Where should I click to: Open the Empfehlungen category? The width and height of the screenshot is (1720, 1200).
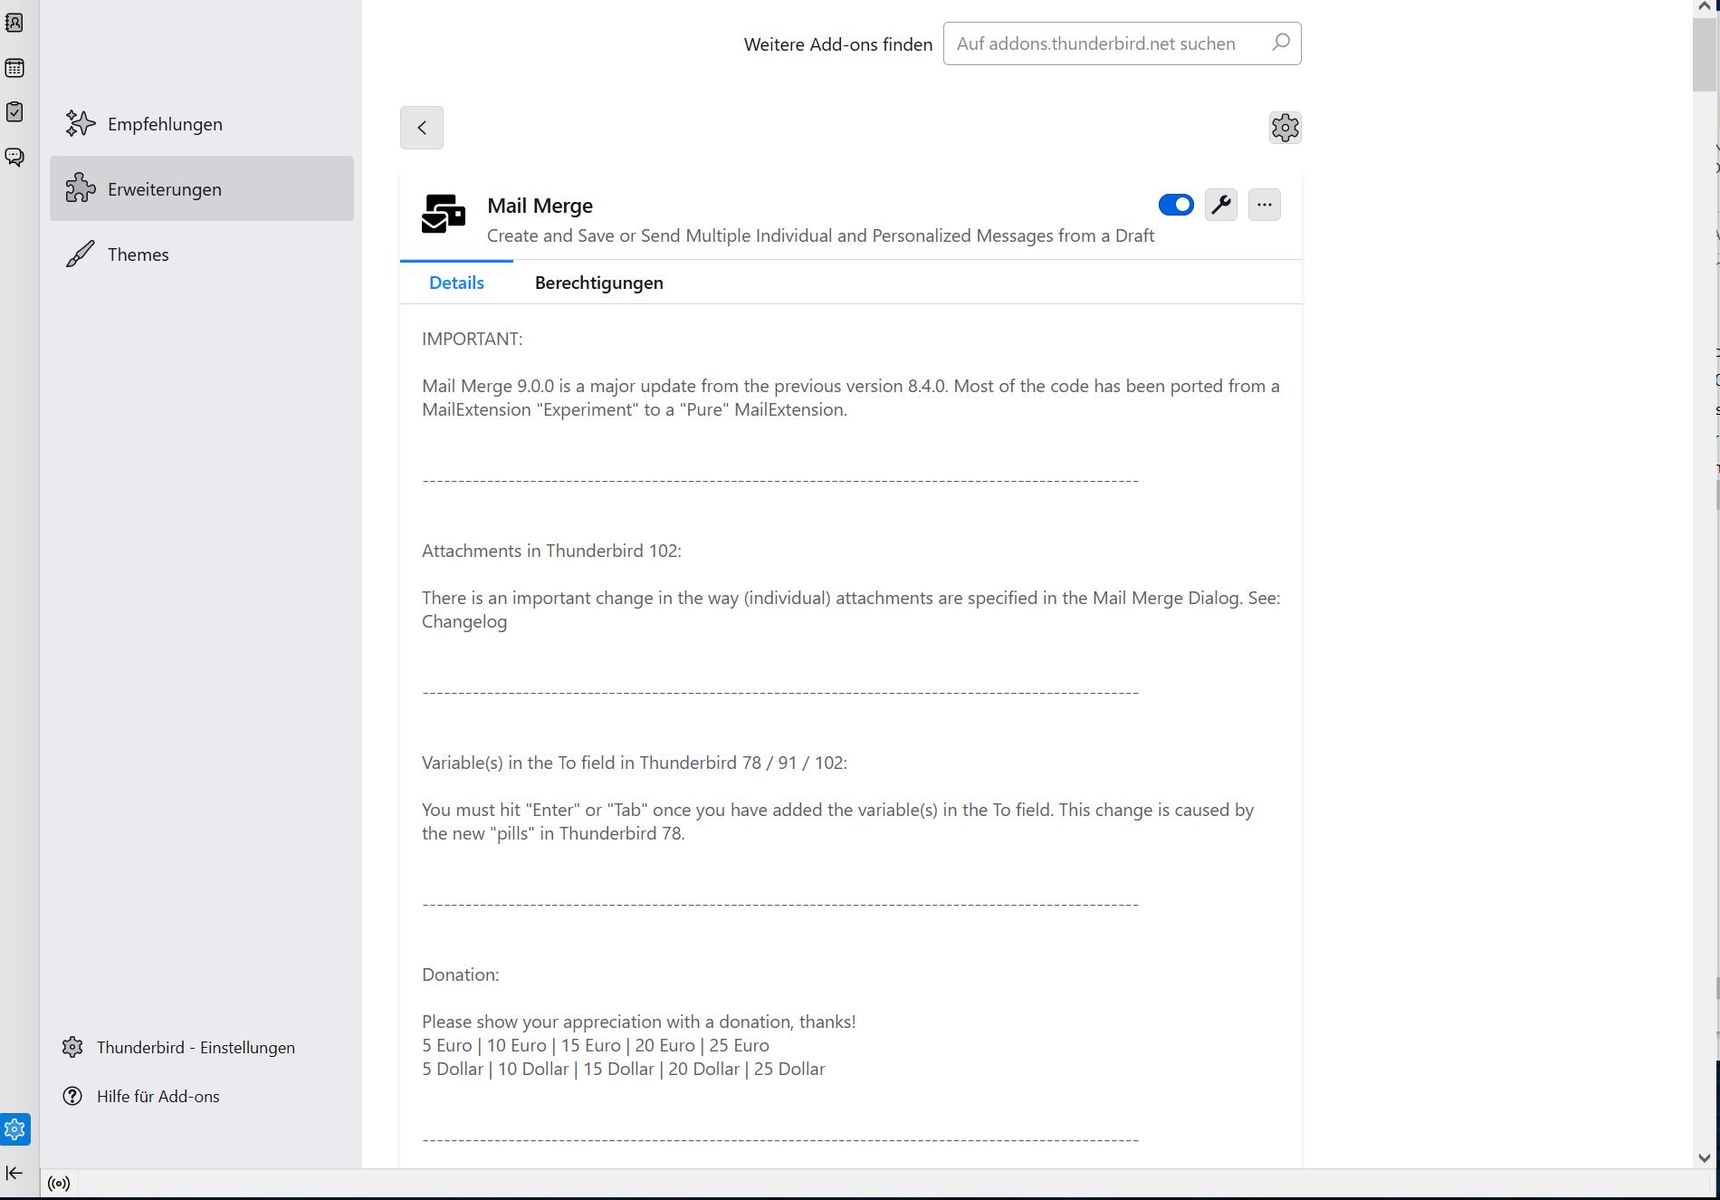202,124
